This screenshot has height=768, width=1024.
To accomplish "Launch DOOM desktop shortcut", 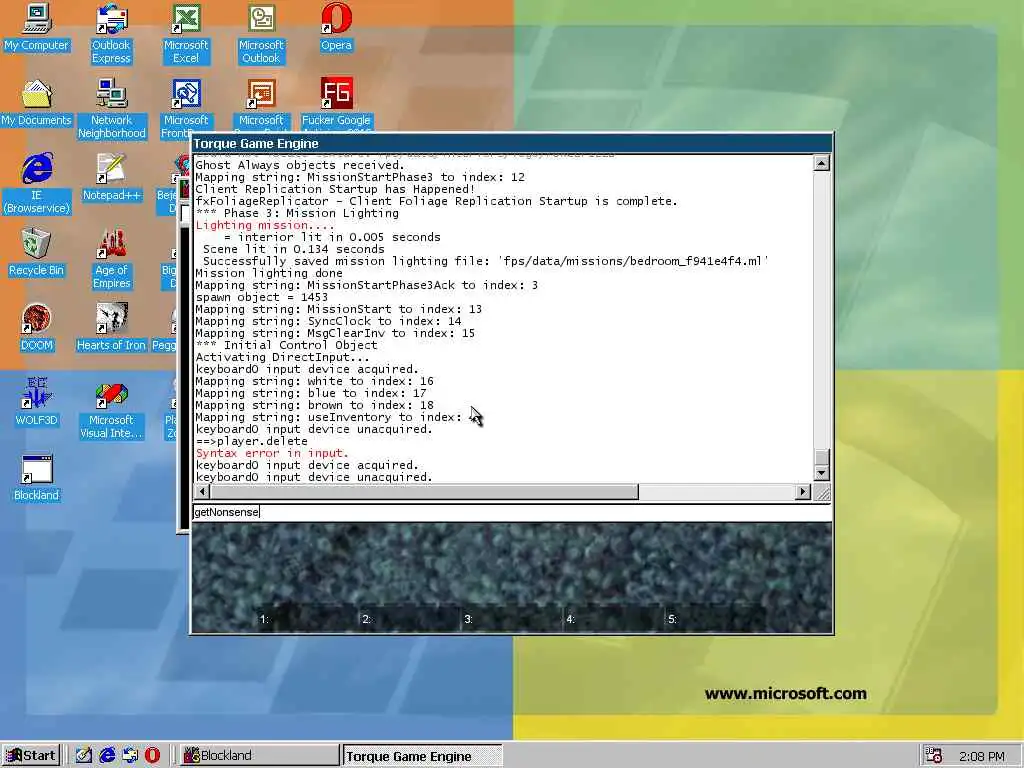I will [x=36, y=328].
